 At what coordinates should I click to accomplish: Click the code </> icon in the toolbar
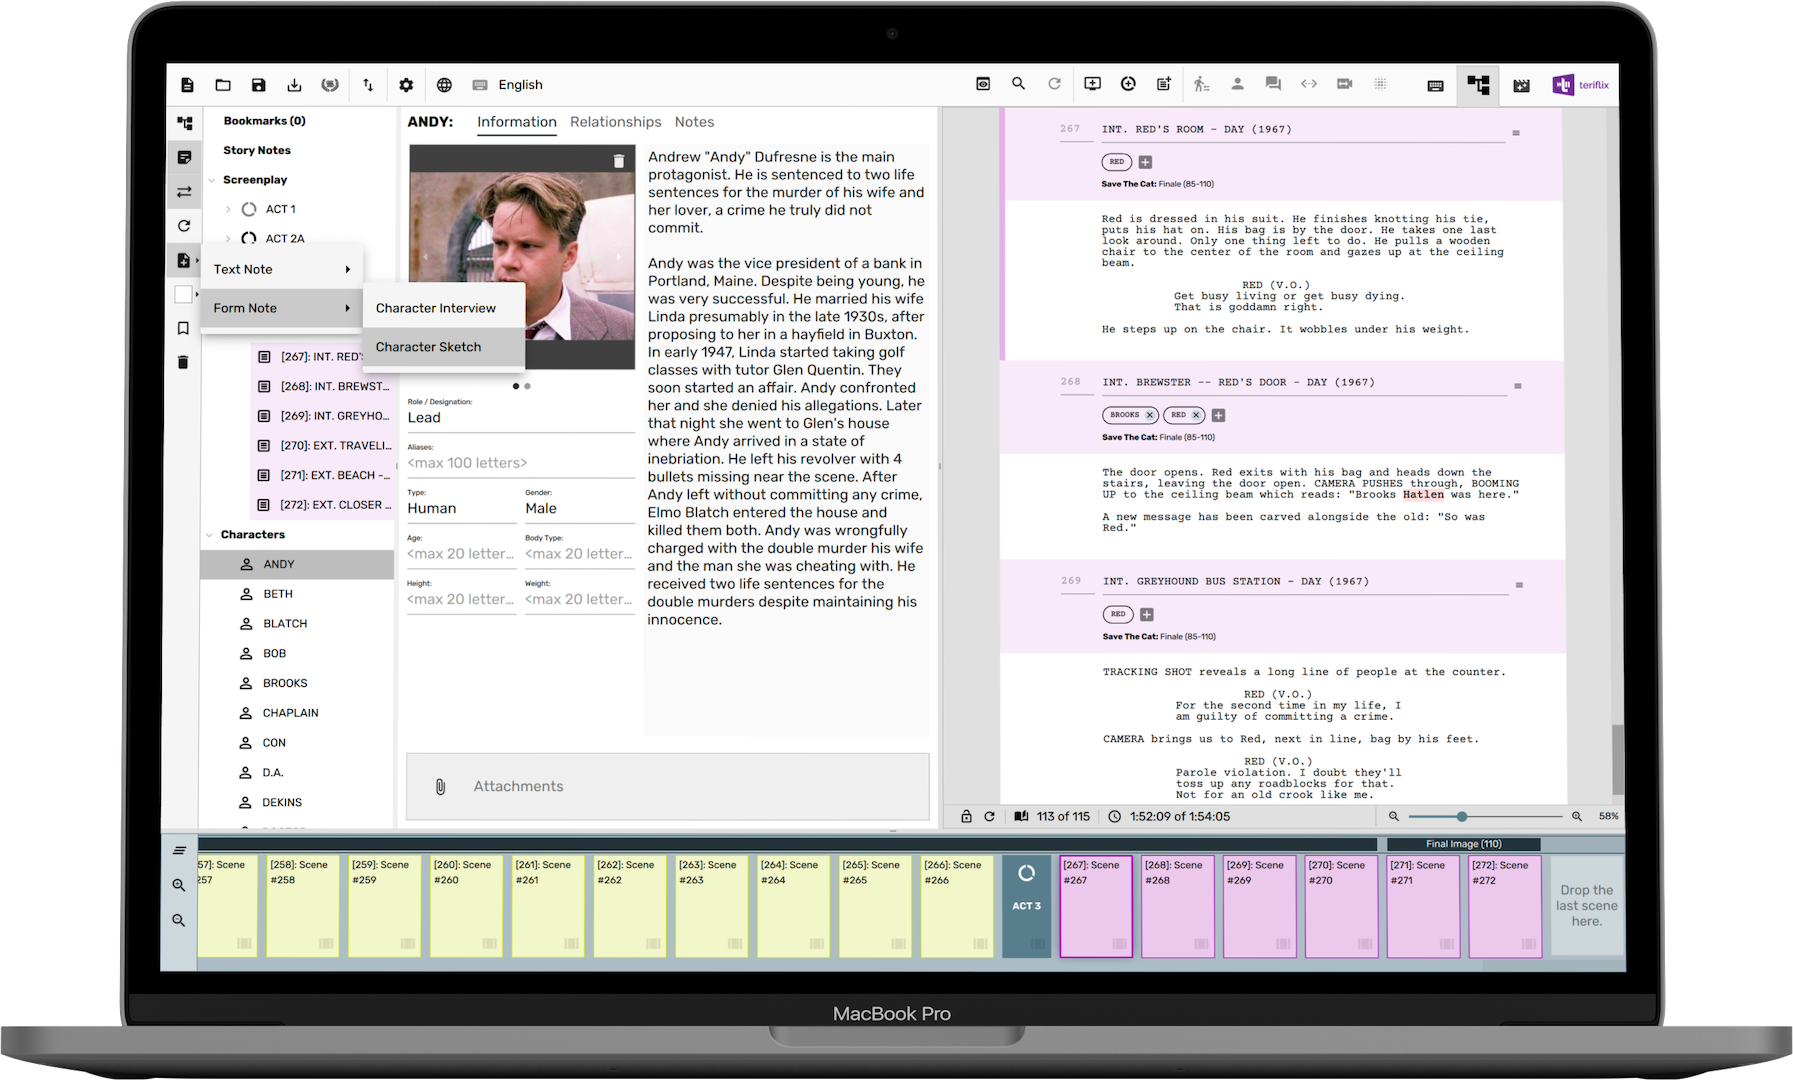[1309, 85]
